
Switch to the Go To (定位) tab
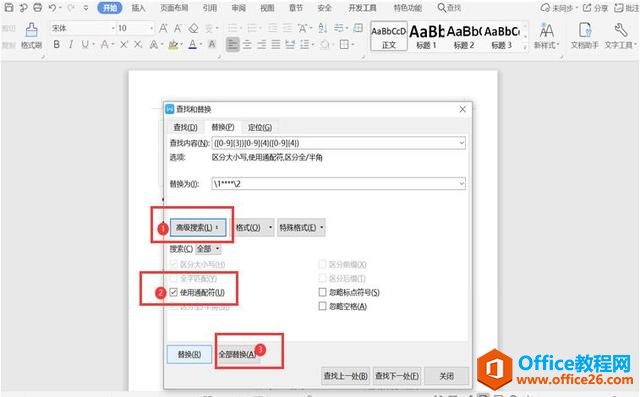260,127
